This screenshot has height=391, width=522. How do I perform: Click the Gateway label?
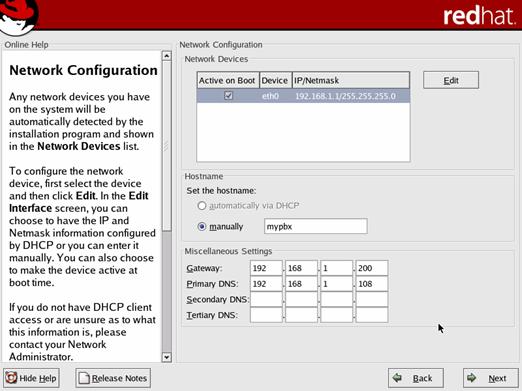coord(204,268)
